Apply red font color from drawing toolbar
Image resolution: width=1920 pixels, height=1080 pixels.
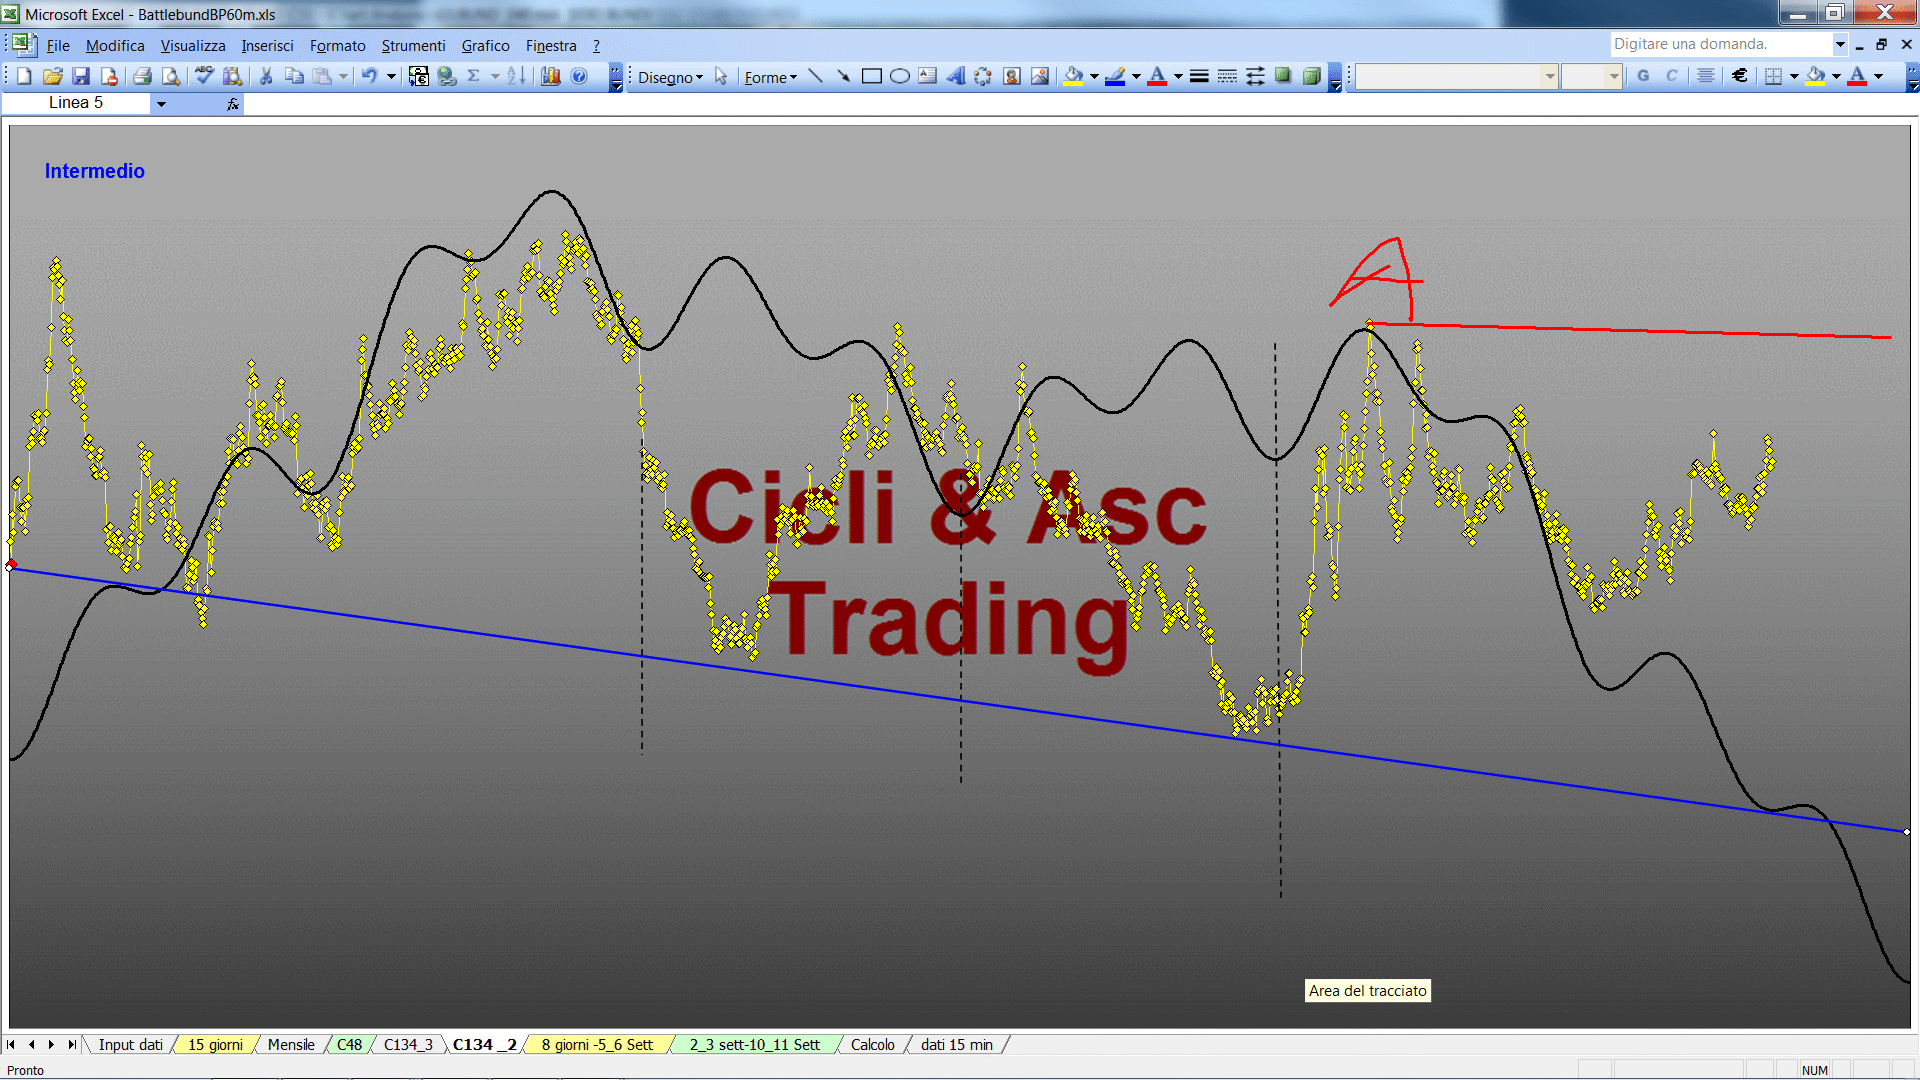1158,76
